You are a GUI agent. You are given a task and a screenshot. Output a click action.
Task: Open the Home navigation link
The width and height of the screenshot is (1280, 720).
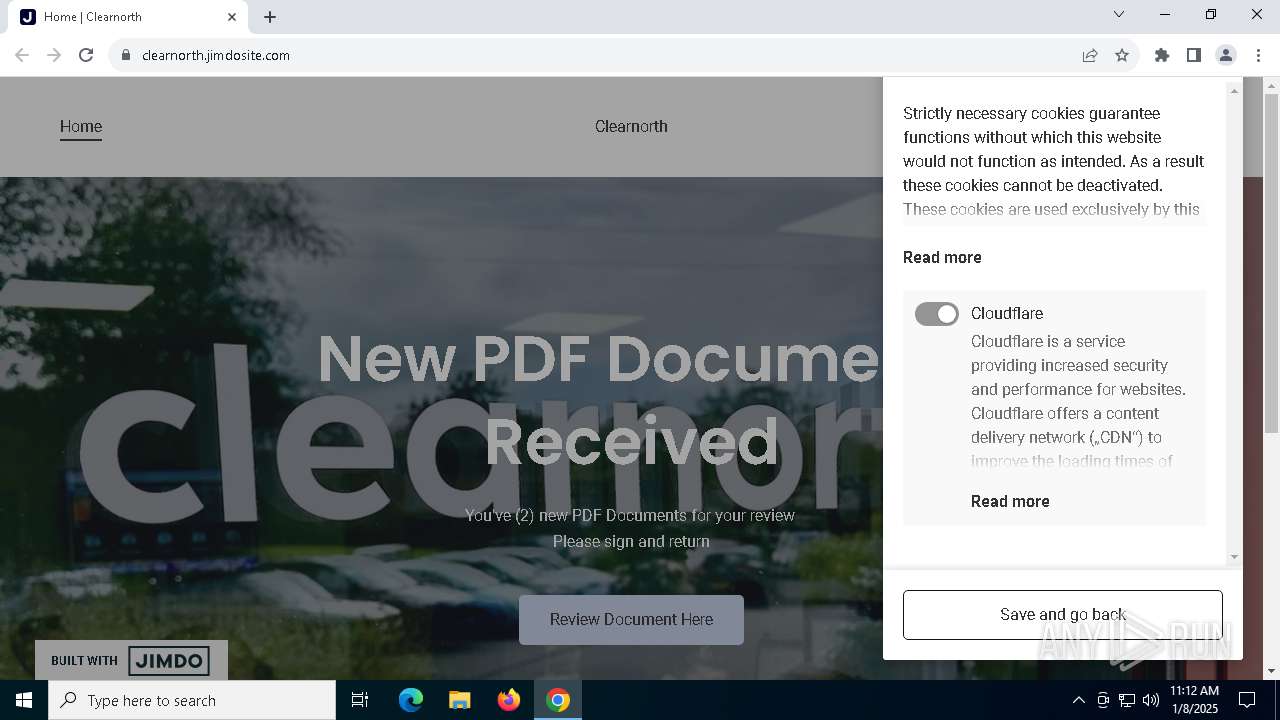(x=81, y=126)
